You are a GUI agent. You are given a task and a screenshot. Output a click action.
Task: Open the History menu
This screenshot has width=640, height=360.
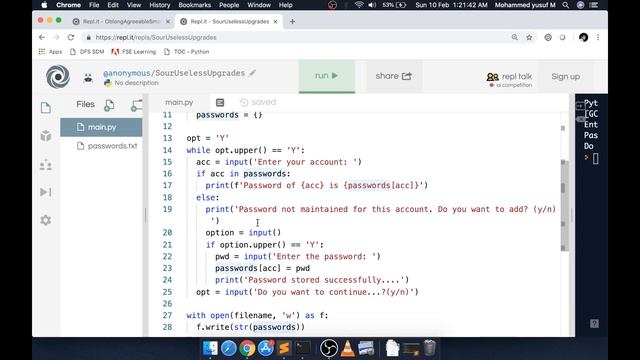(x=160, y=5)
